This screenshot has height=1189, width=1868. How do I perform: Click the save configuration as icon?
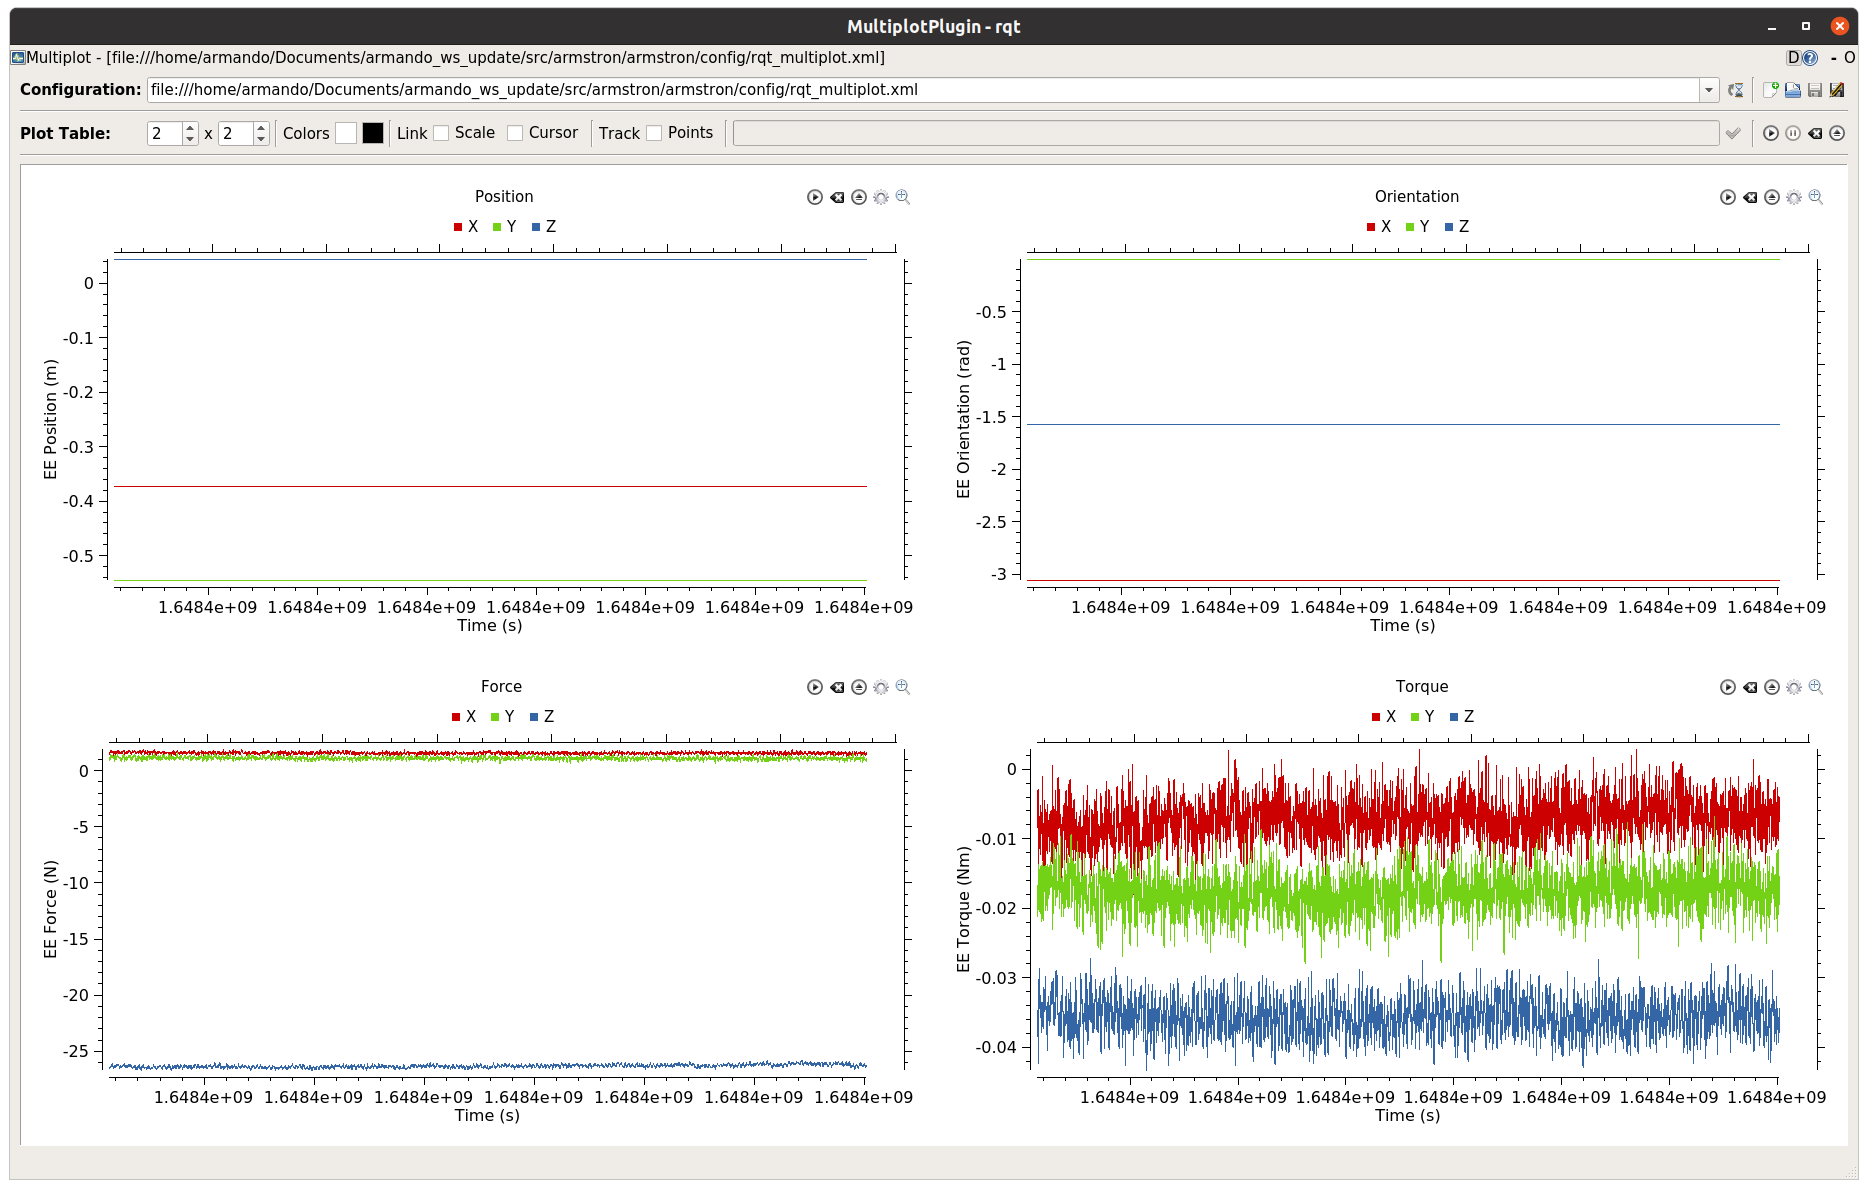pyautogui.click(x=1837, y=90)
